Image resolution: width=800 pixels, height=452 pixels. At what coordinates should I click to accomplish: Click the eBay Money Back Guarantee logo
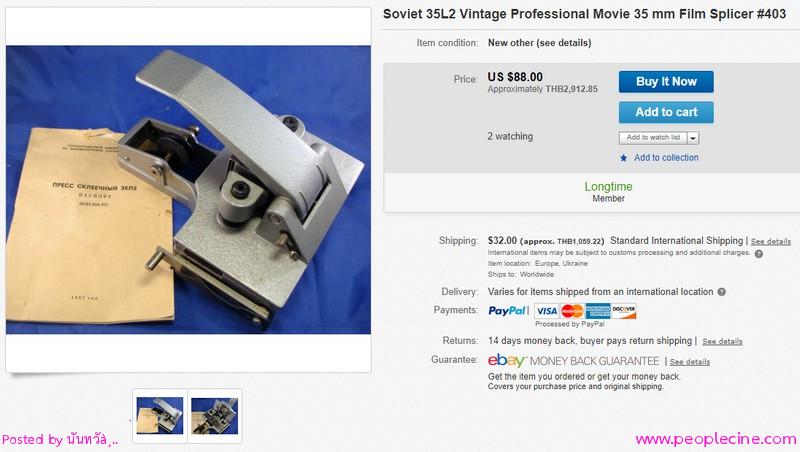(573, 361)
